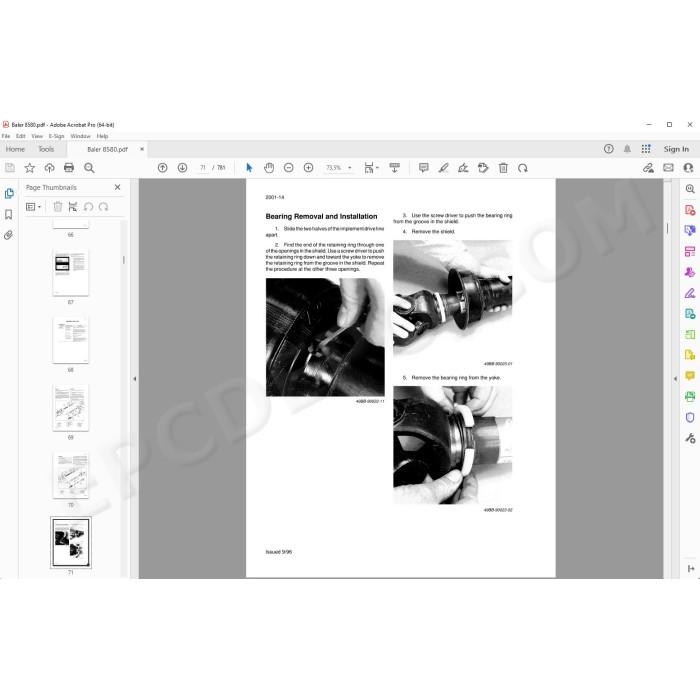Click the scrolling mode toolbar icon
Viewport: 700px width, 700px height.
[x=395, y=168]
